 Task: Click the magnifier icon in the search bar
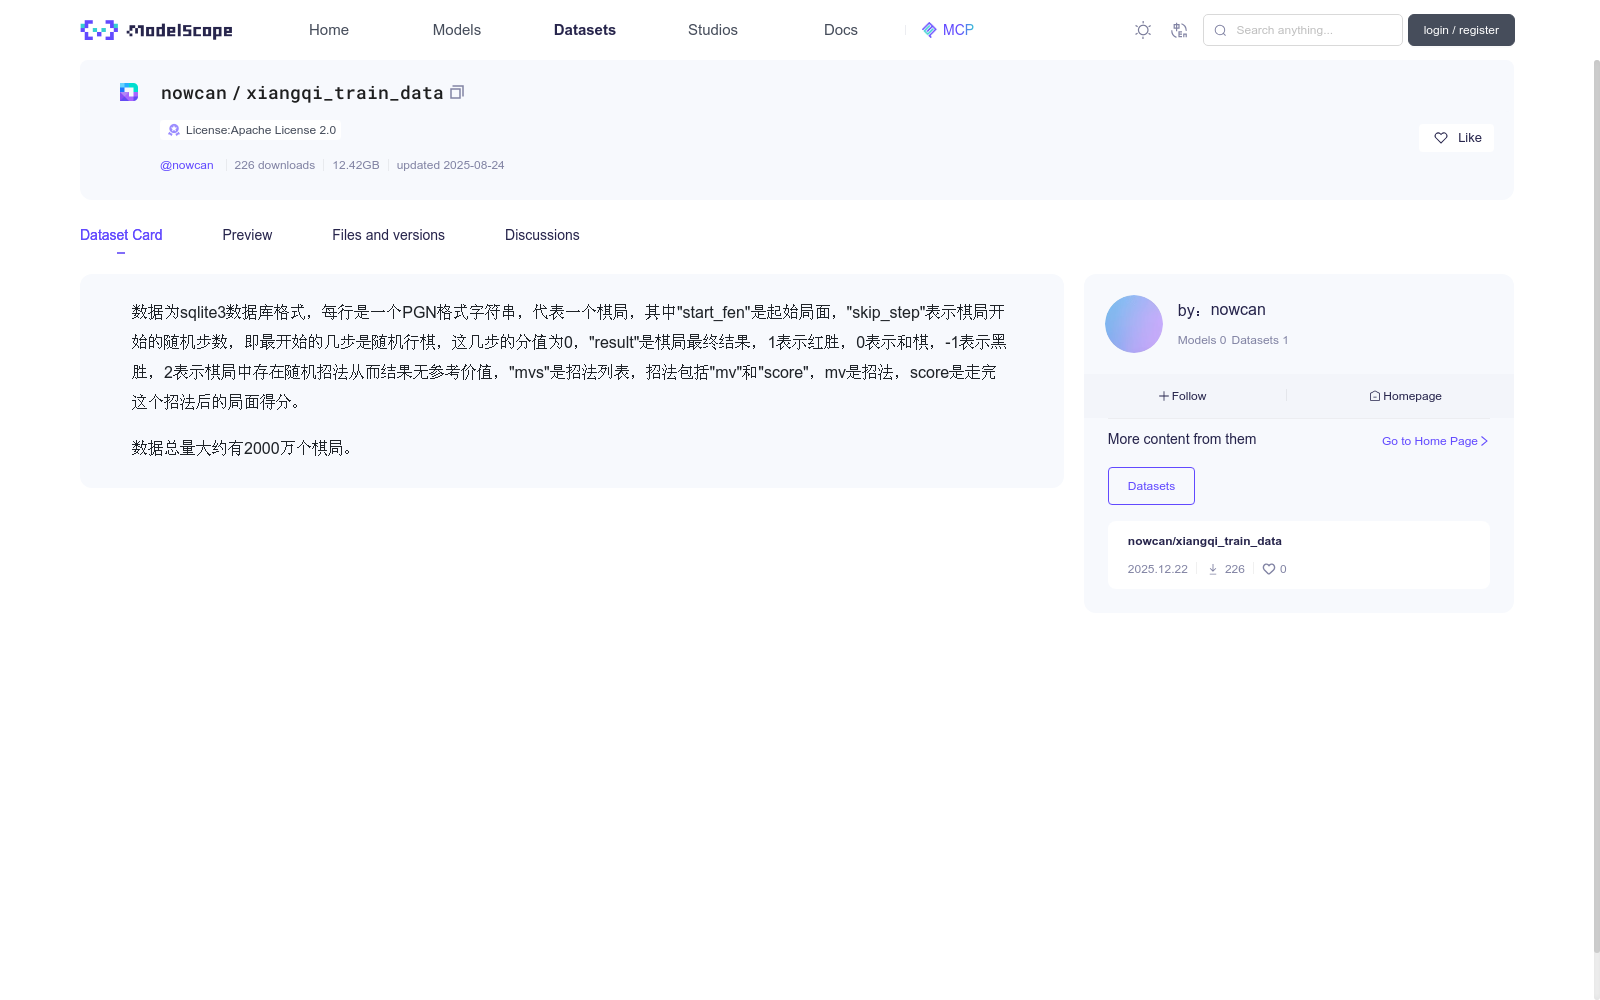click(1220, 30)
